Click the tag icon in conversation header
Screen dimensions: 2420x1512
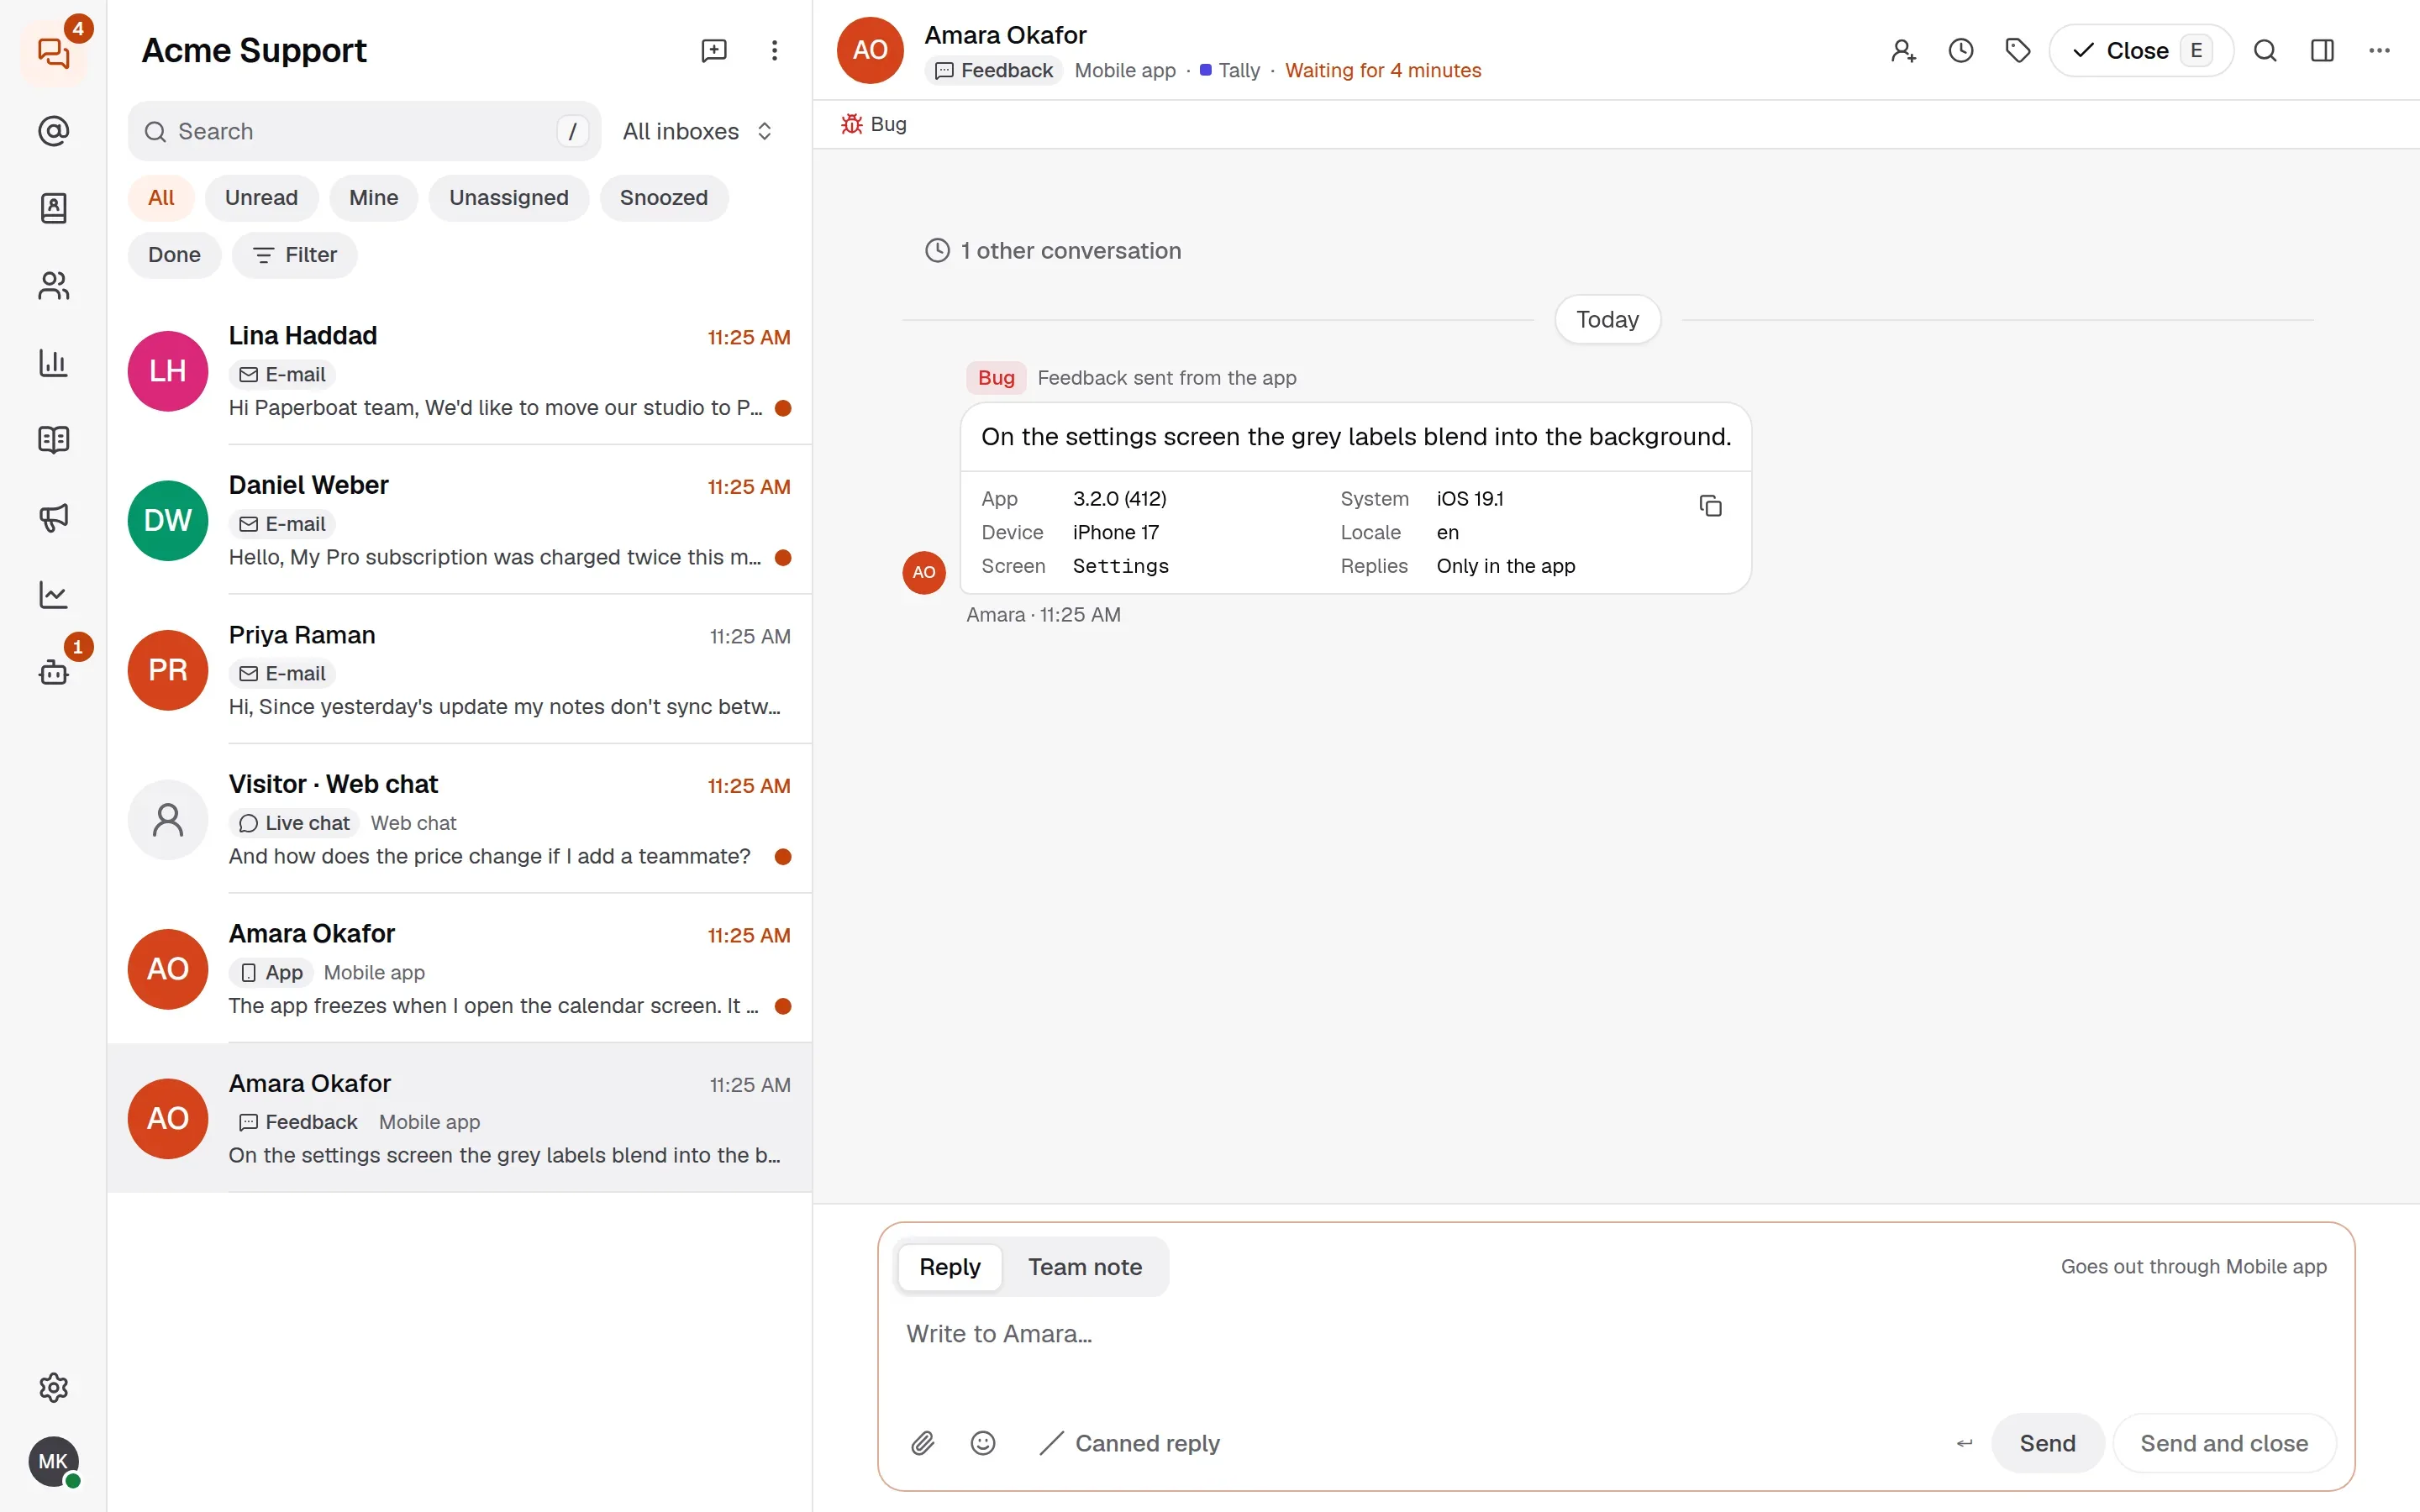pyautogui.click(x=2018, y=50)
